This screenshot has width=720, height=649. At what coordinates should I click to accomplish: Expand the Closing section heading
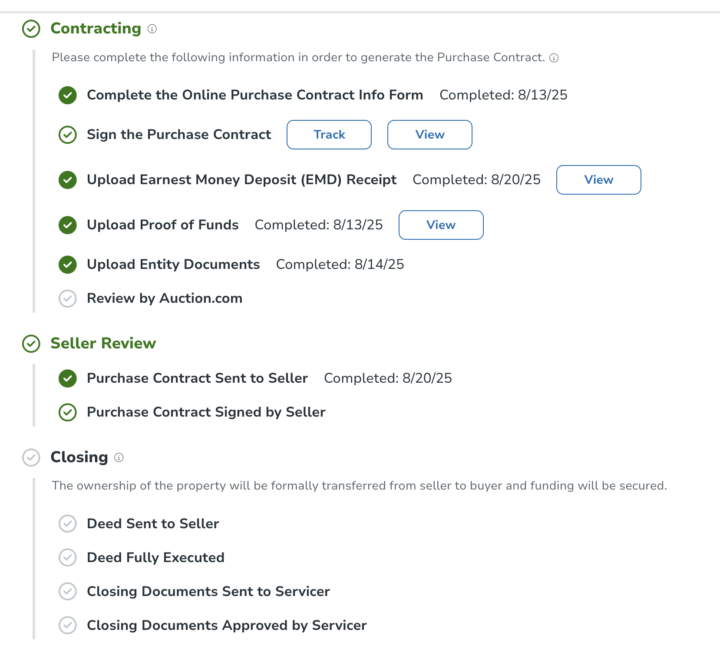(79, 458)
